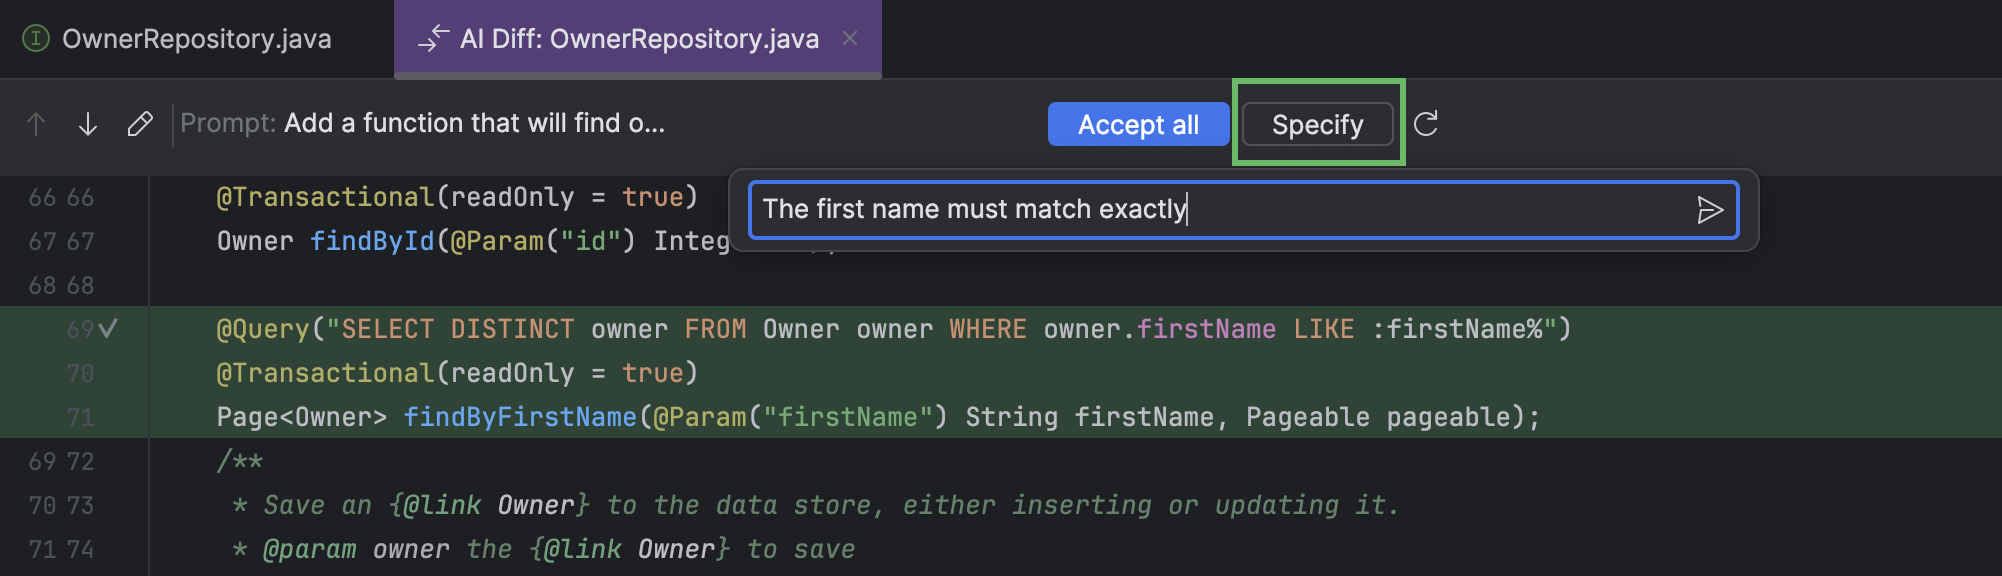Click the @Query annotation on the added line

(264, 329)
